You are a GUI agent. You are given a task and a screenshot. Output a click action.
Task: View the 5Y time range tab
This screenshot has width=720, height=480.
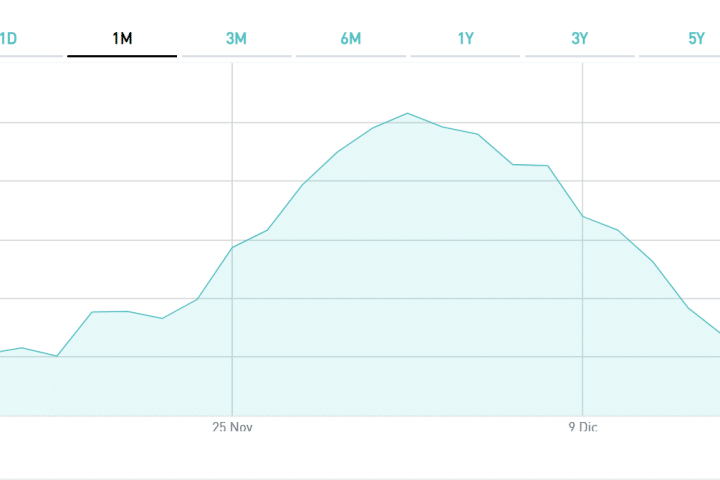click(x=696, y=39)
